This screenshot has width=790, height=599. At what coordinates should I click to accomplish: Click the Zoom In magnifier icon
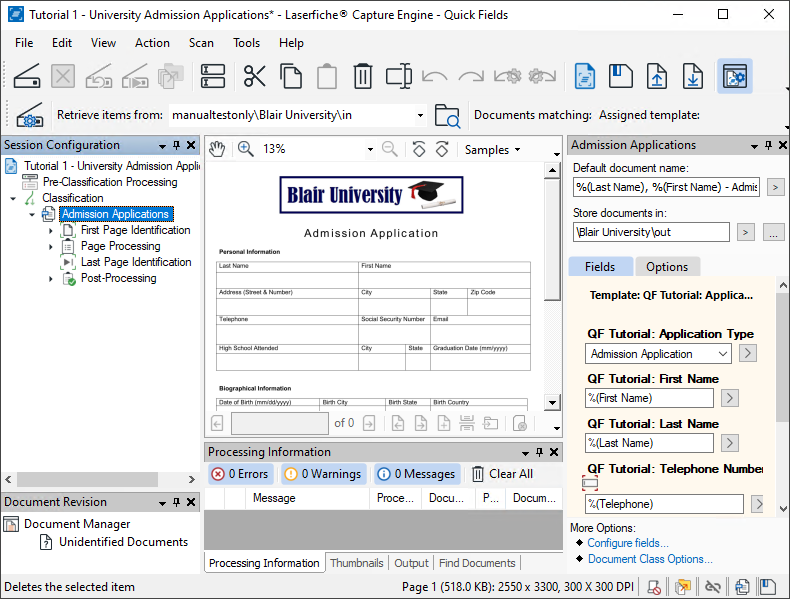(245, 149)
